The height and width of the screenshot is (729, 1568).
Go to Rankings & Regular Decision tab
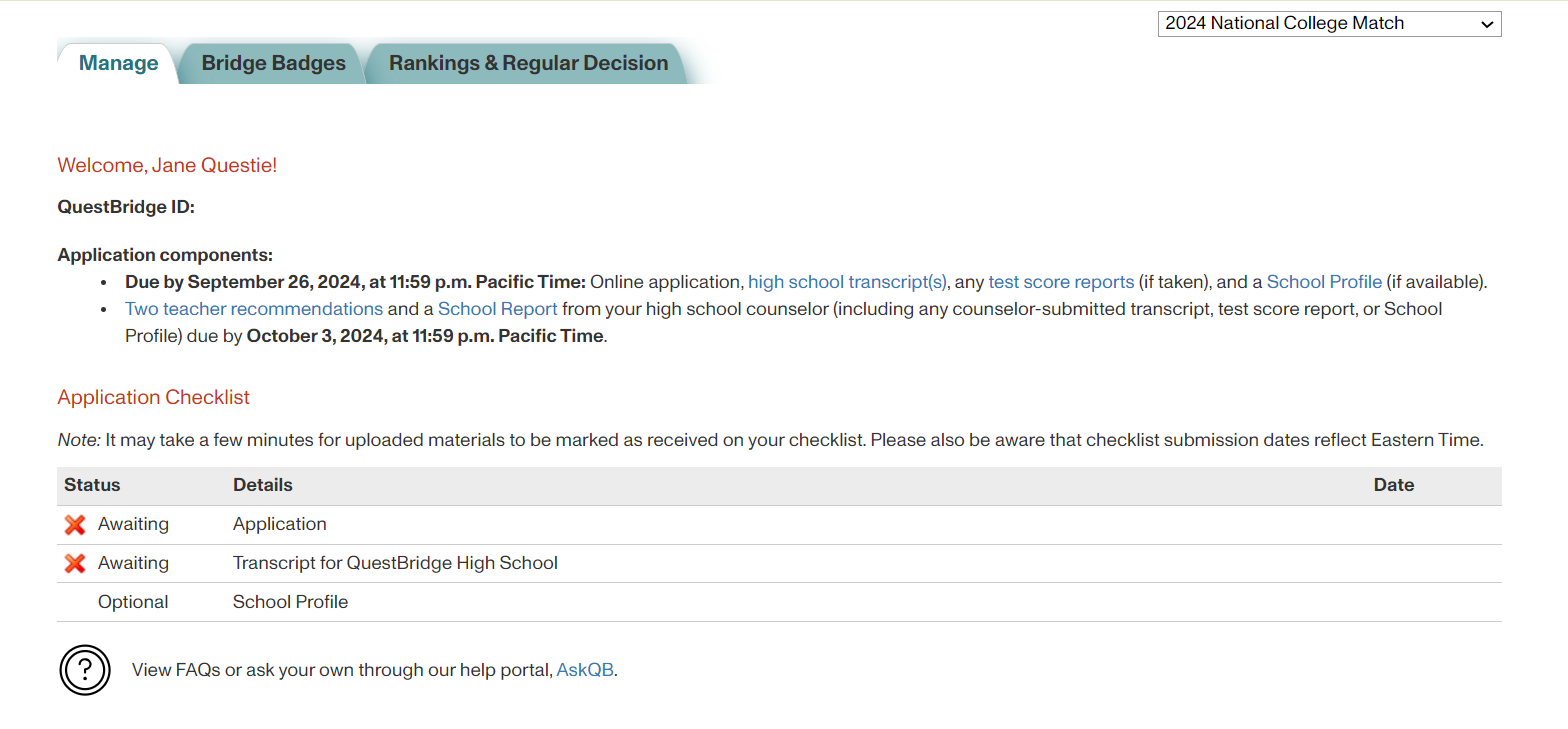[x=528, y=63]
